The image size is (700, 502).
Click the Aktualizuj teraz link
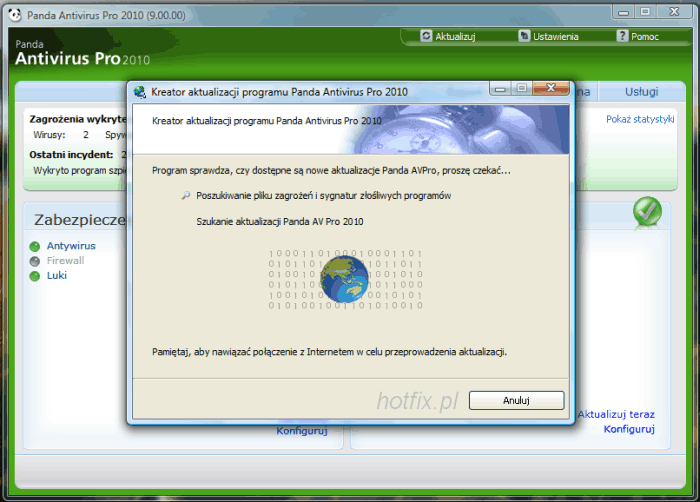616,414
